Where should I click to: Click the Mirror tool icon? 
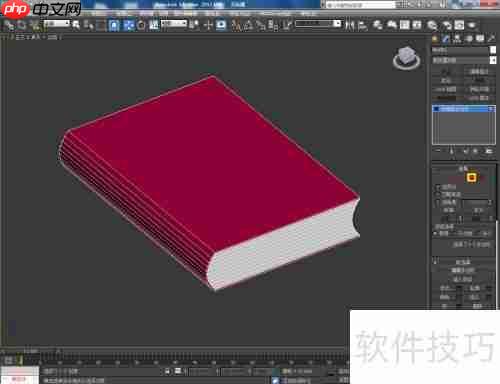click(349, 25)
